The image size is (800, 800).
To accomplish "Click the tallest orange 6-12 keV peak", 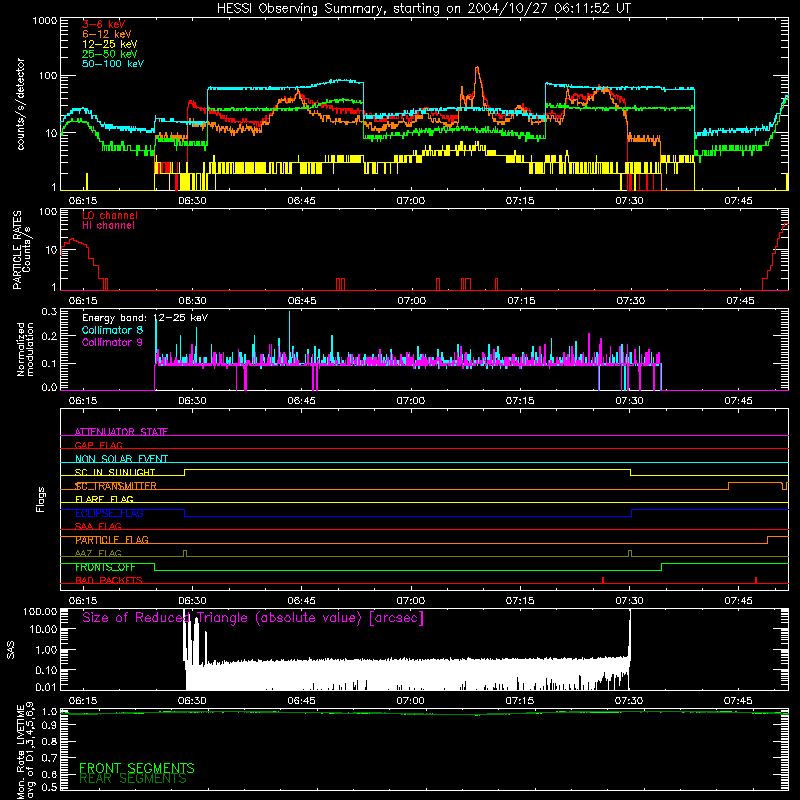I will click(x=477, y=69).
